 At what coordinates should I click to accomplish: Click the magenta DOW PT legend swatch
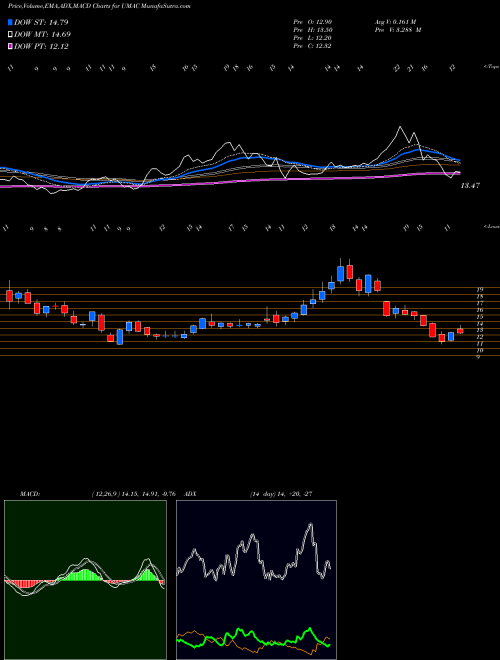(10, 47)
